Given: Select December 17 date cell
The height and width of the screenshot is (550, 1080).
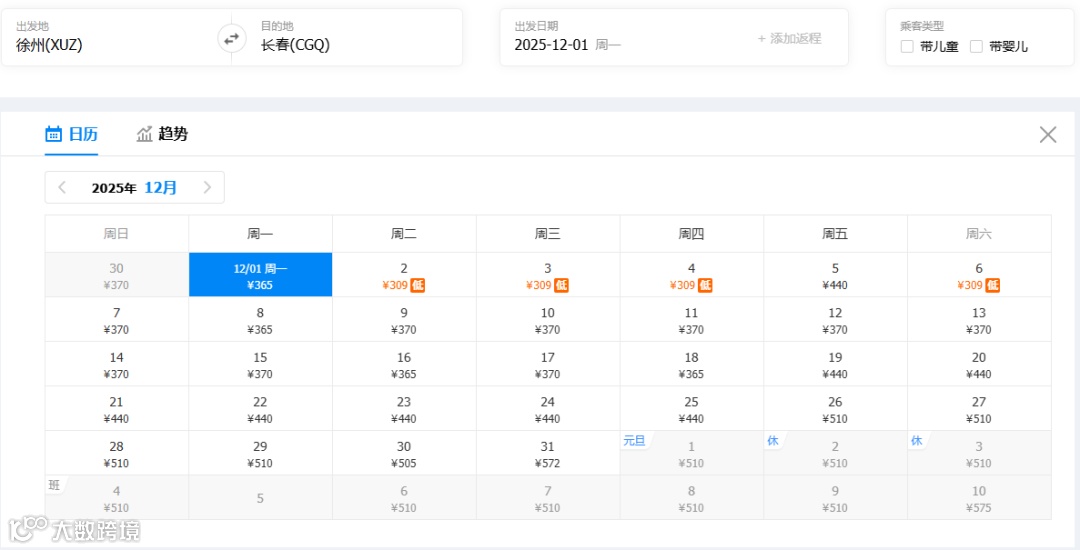Looking at the screenshot, I should point(548,364).
